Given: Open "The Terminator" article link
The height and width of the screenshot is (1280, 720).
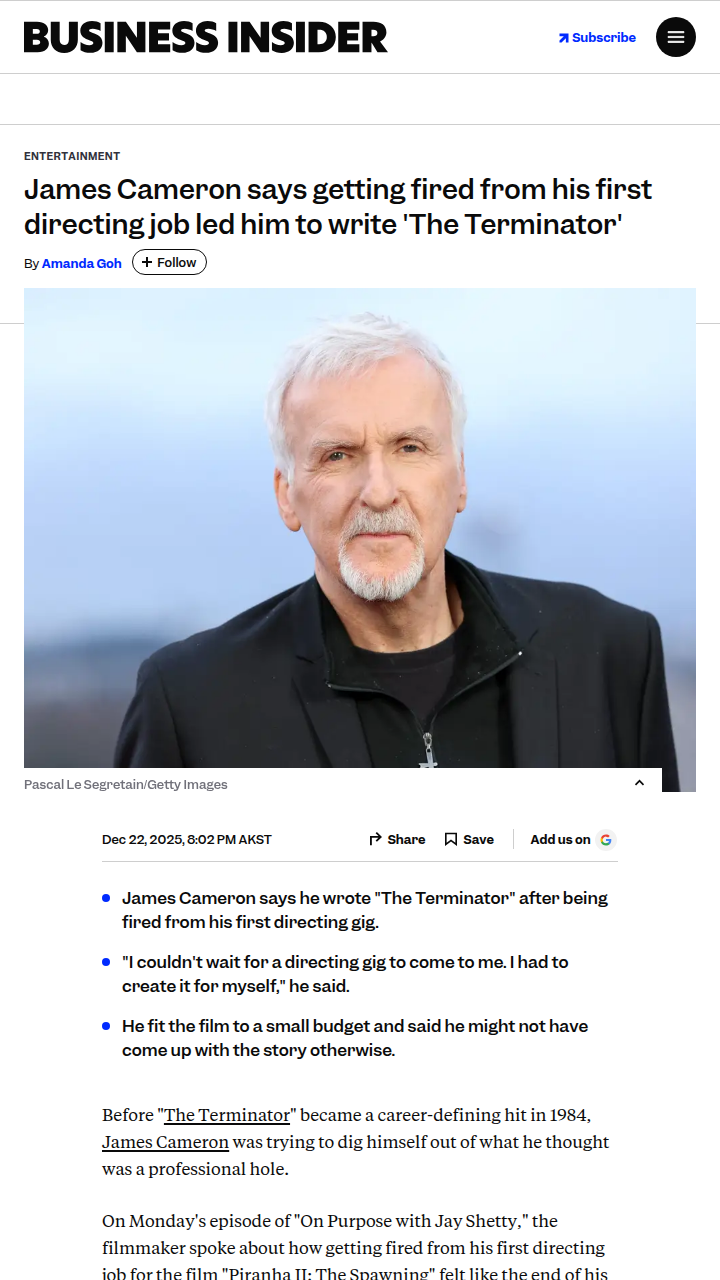Looking at the screenshot, I should (227, 1114).
